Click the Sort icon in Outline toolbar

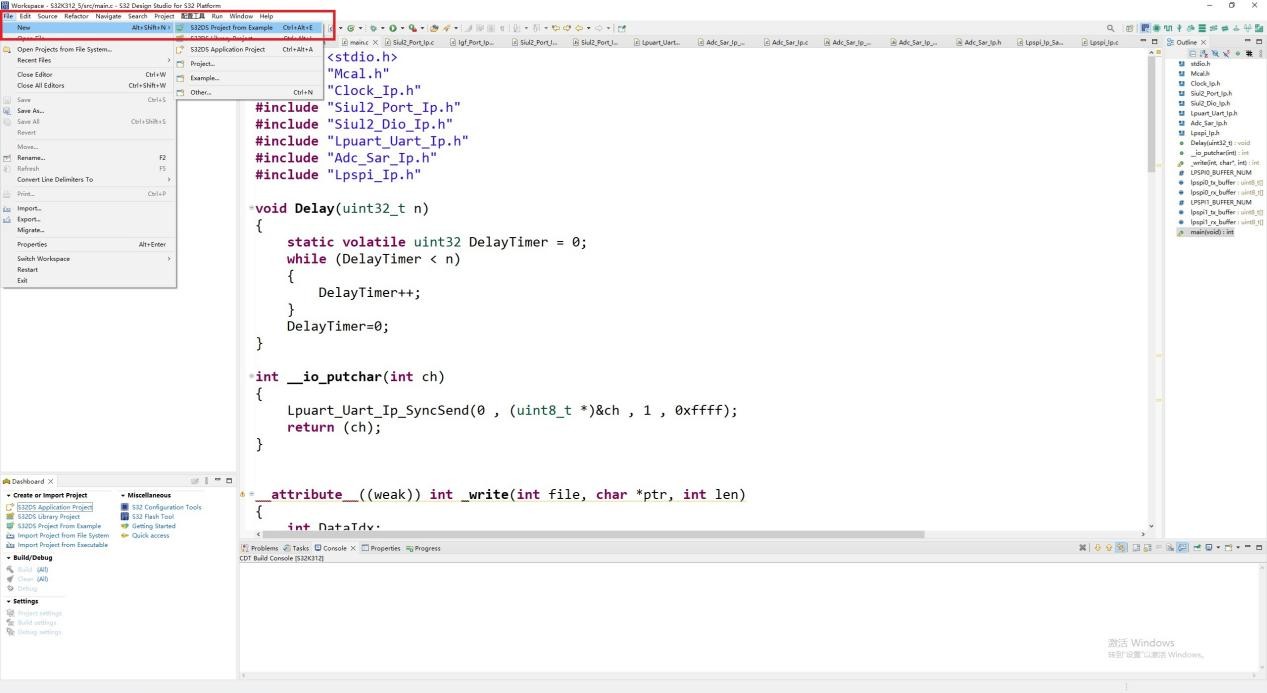pos(1204,53)
